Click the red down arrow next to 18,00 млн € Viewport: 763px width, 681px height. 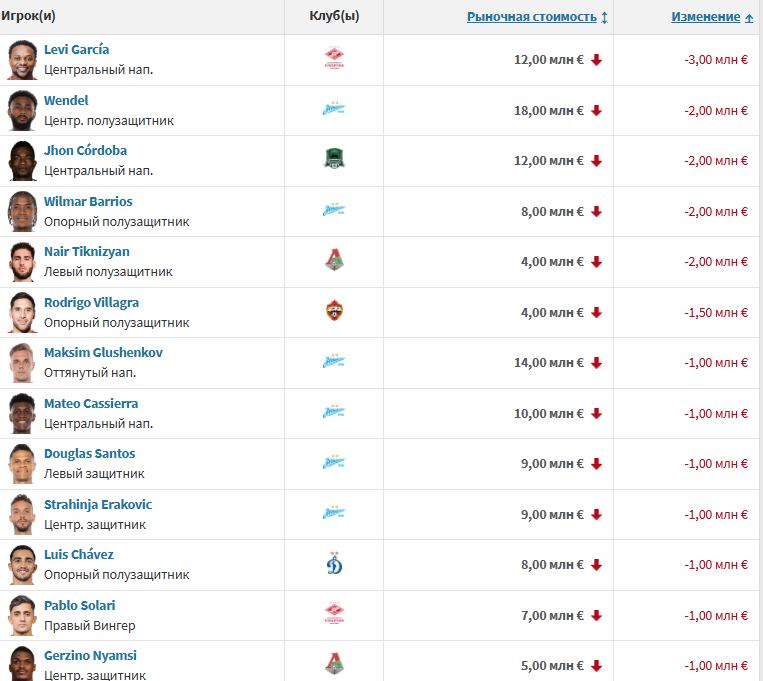(x=597, y=110)
